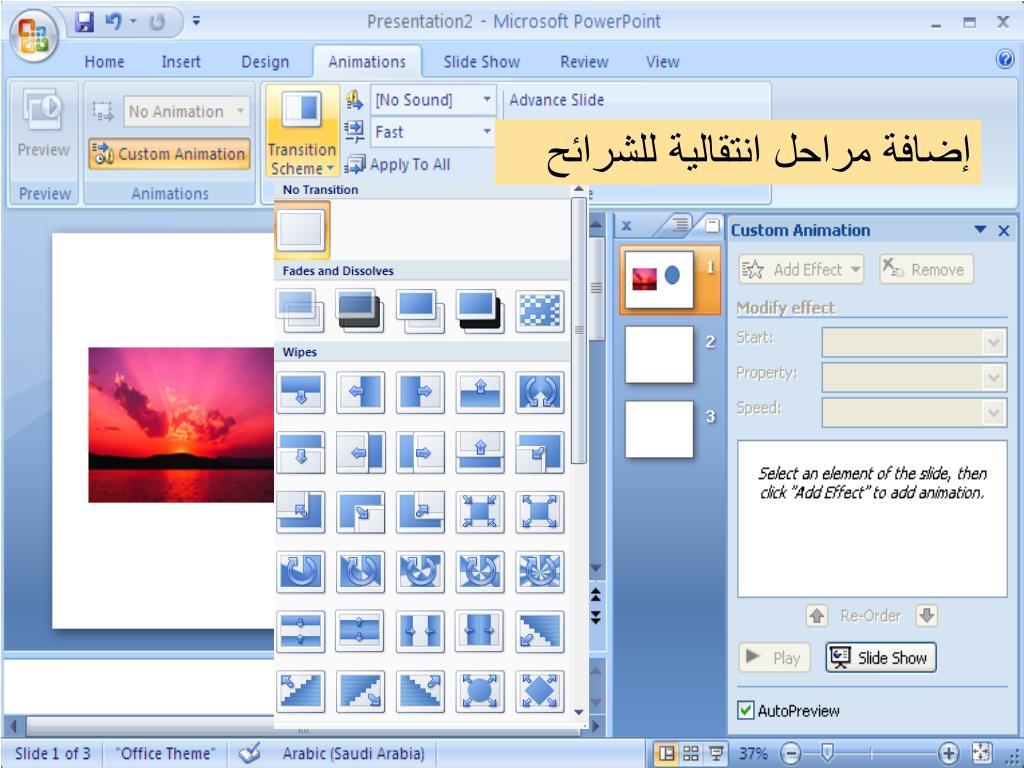Choose the Box Out transition icon
The height and width of the screenshot is (768, 1024).
point(539,511)
